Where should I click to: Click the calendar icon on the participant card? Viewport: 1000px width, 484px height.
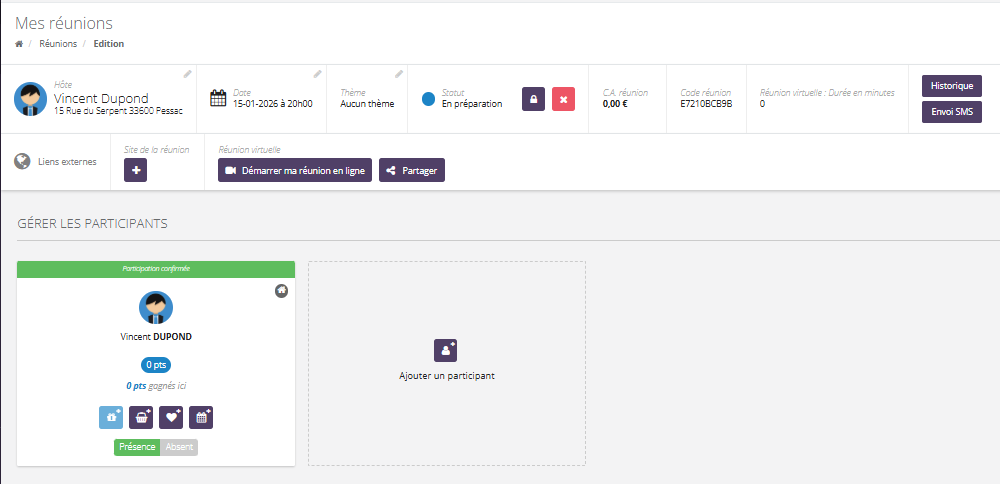point(201,417)
